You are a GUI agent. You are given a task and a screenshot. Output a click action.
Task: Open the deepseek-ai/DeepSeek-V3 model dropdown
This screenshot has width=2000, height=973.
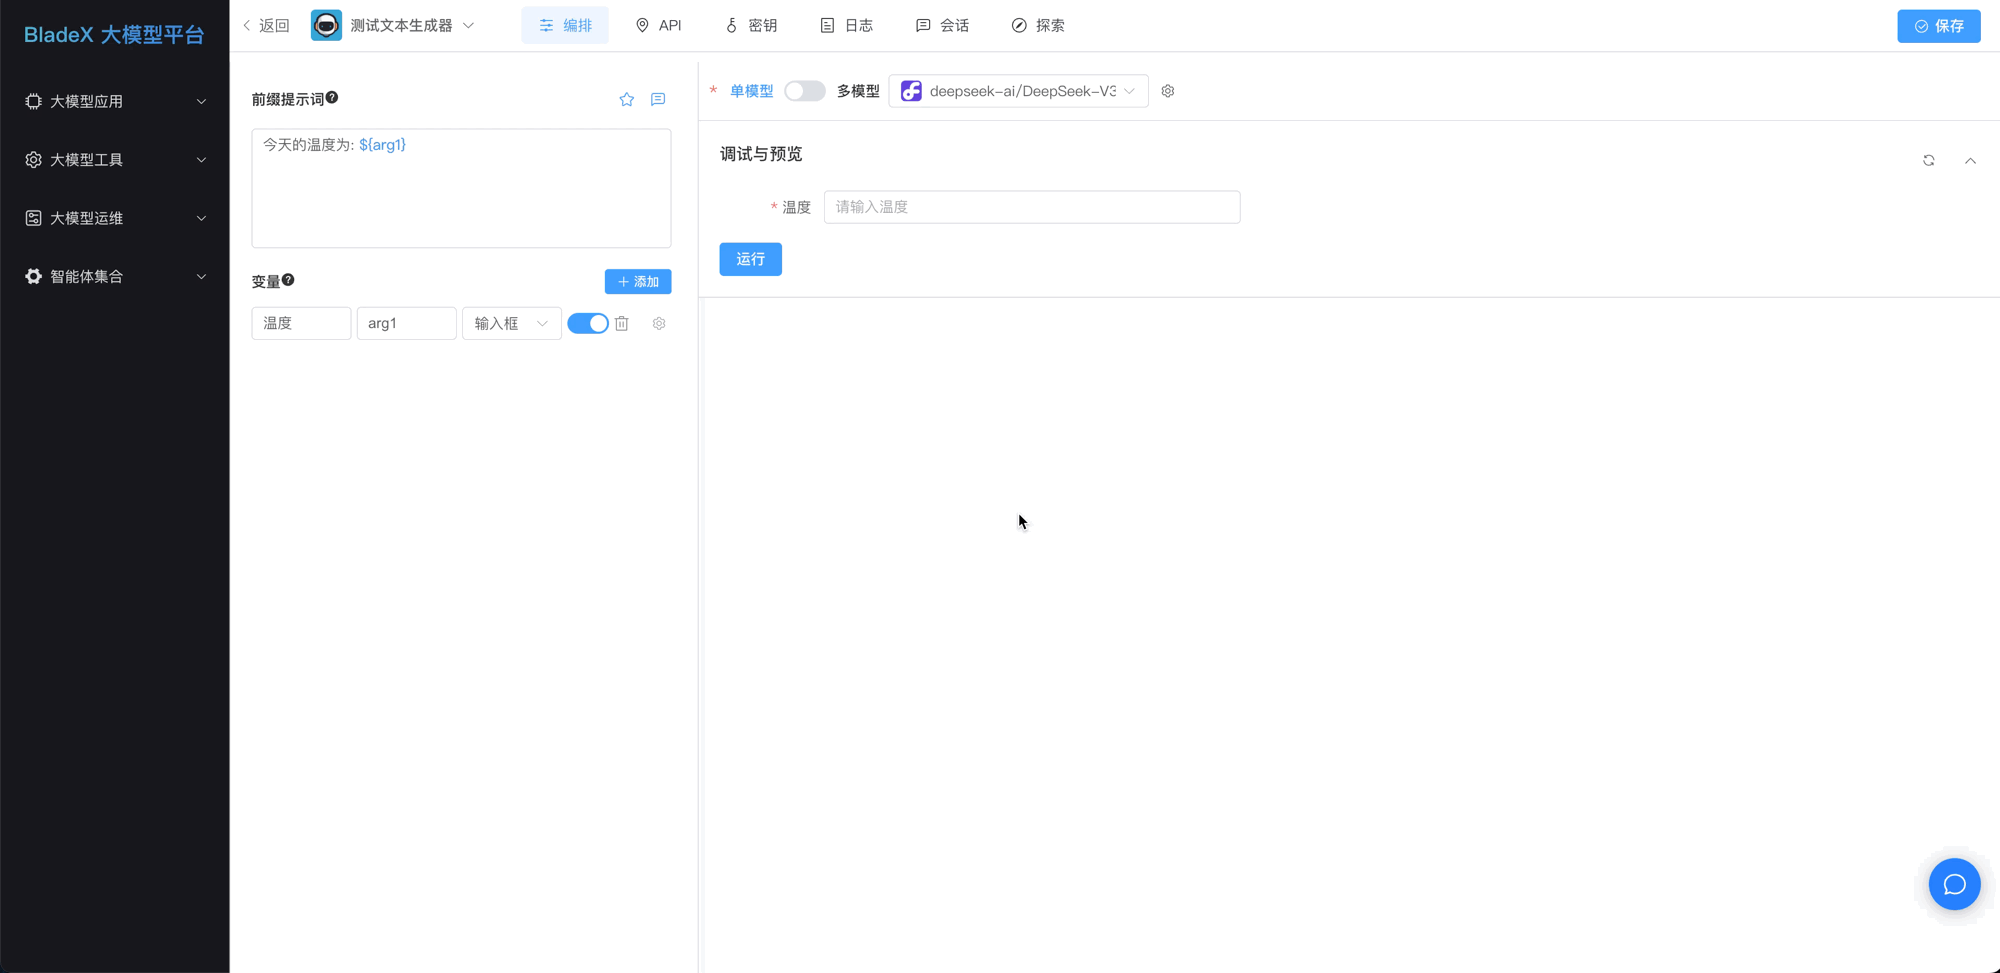[1018, 91]
